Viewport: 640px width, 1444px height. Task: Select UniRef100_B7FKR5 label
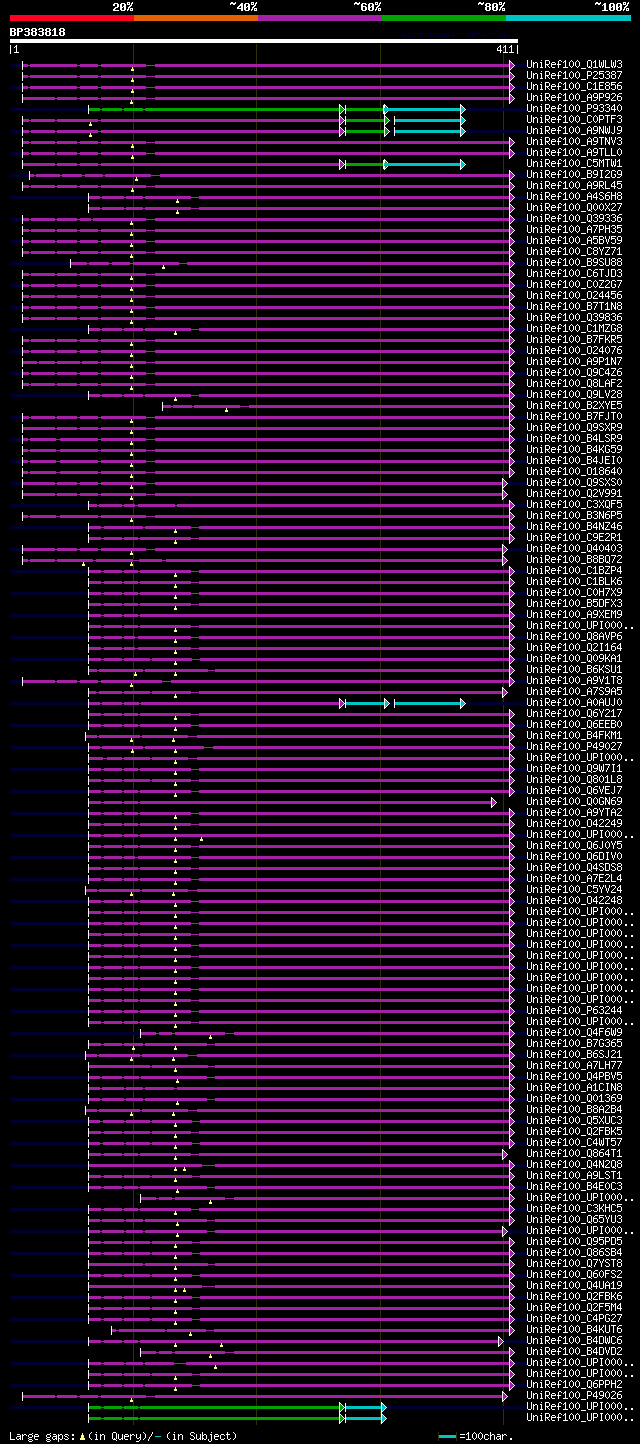tap(574, 339)
